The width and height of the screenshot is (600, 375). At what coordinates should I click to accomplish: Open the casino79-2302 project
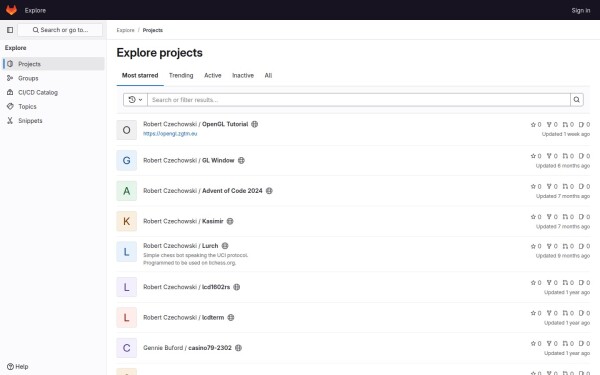click(210, 348)
